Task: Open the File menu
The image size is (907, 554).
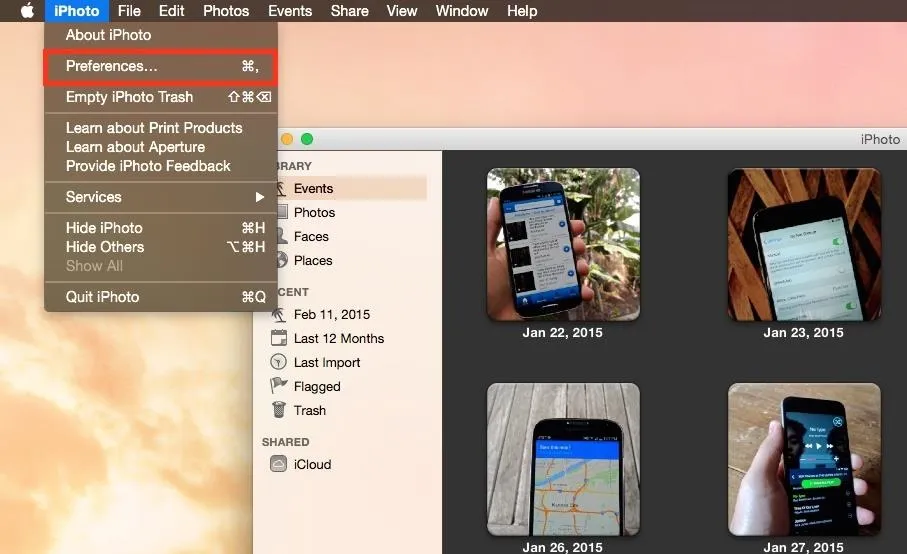Action: [129, 11]
